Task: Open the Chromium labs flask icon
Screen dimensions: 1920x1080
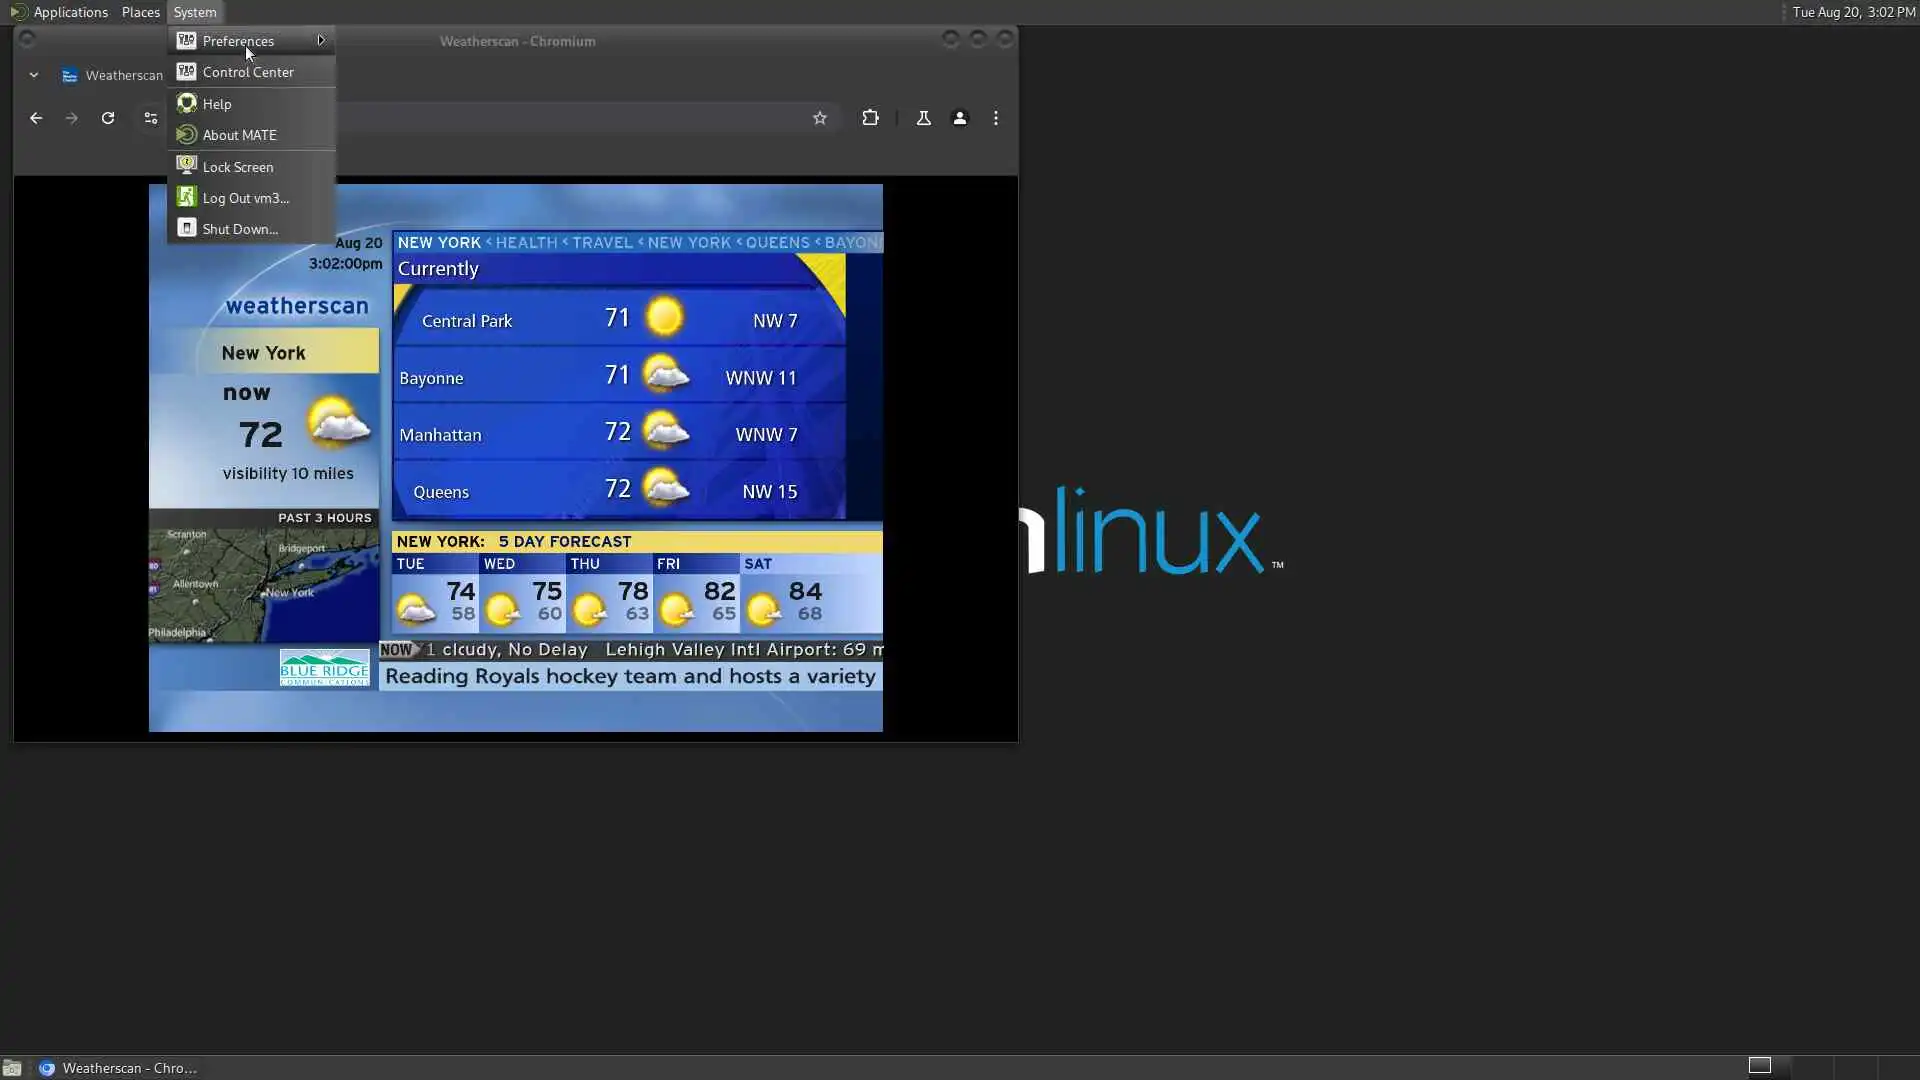Action: [923, 118]
